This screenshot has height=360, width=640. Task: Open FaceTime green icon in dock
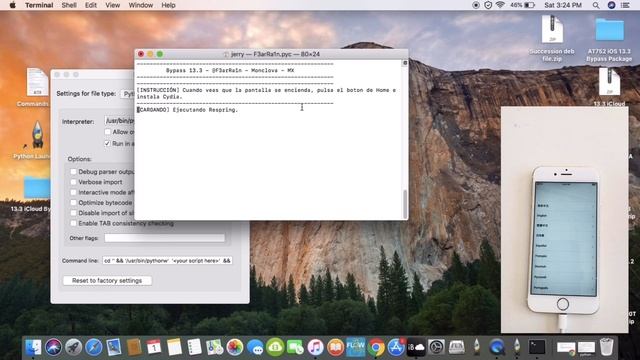tap(295, 347)
